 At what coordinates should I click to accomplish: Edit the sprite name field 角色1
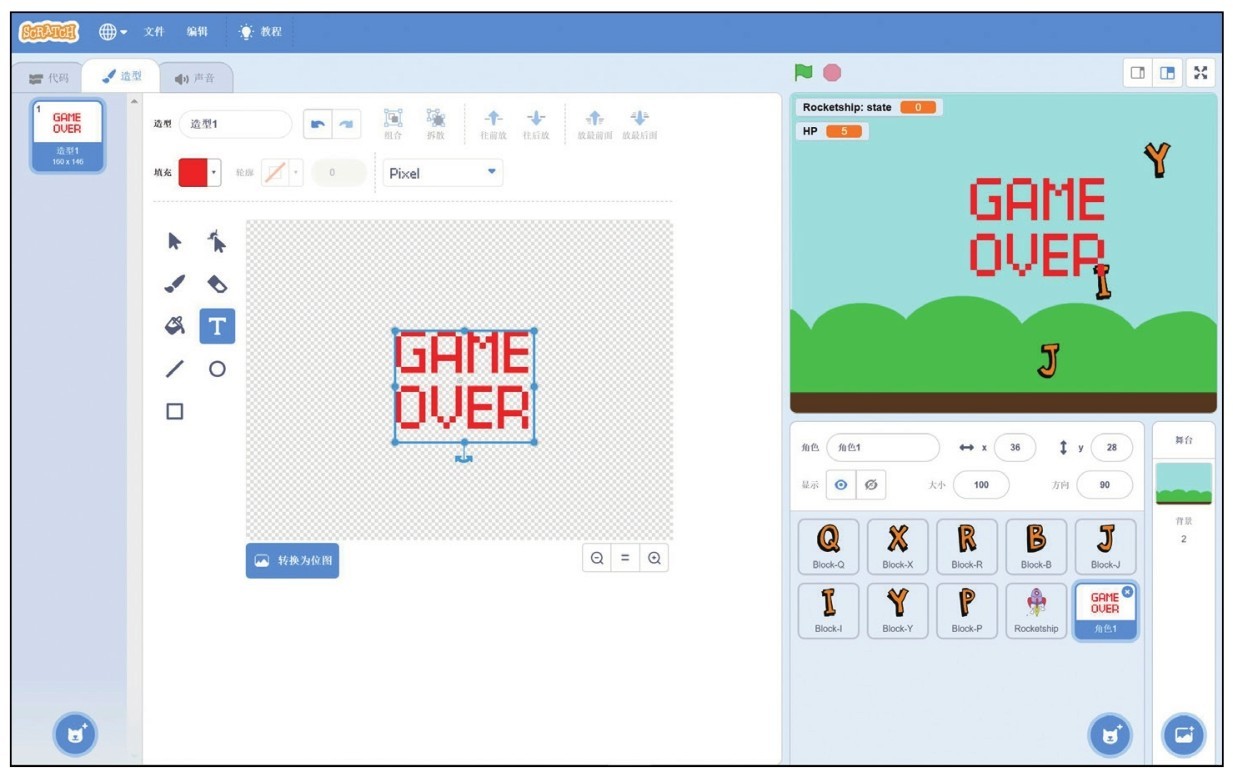(883, 448)
